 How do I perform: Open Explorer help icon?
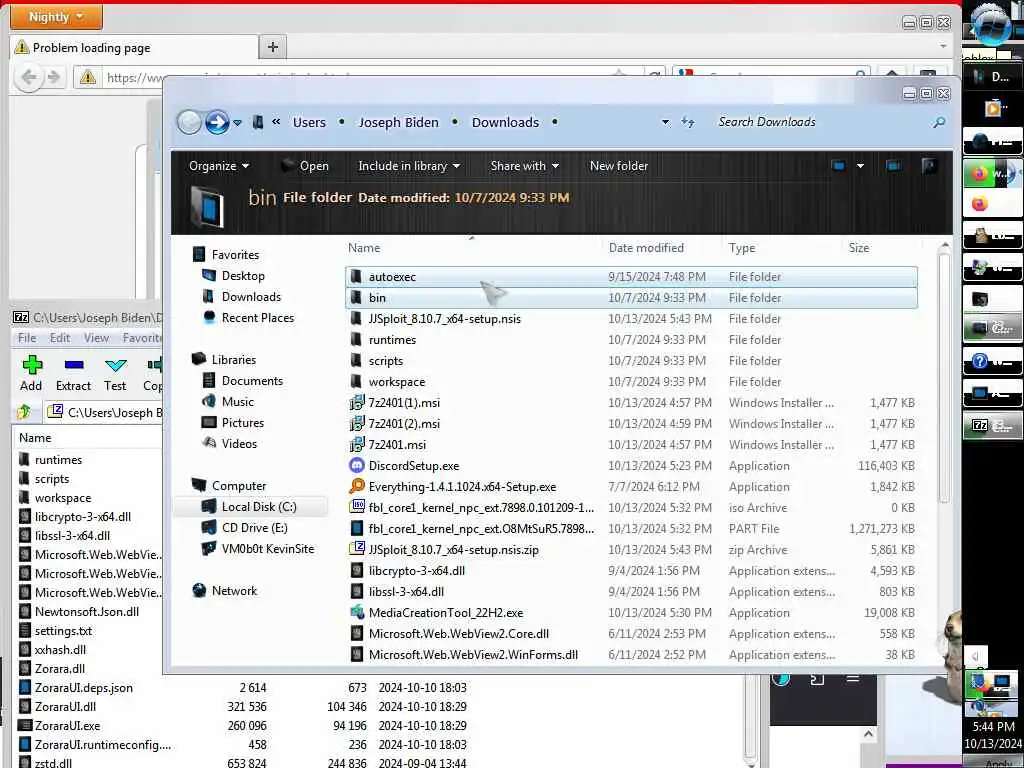pyautogui.click(x=929, y=166)
